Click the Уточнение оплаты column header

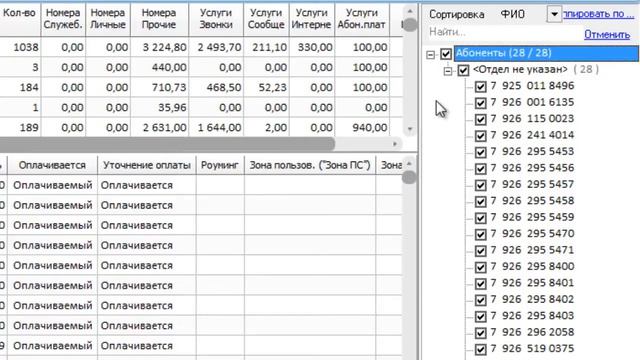(x=147, y=165)
